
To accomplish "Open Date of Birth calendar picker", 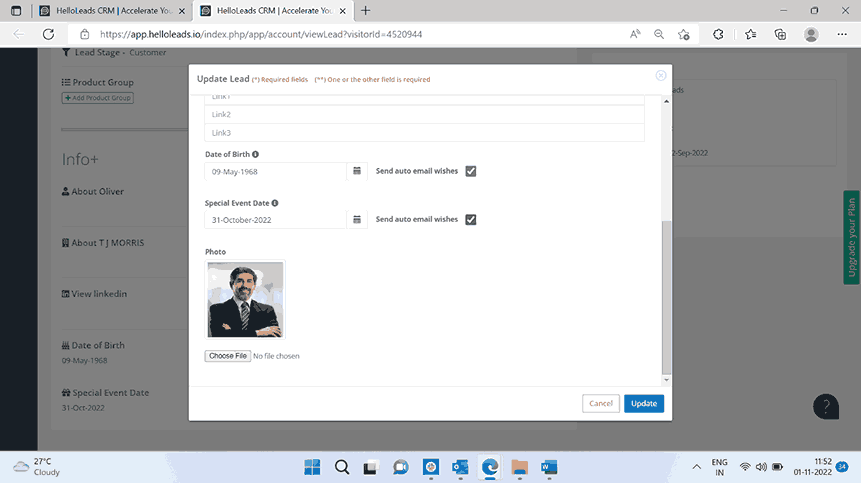I will [357, 171].
